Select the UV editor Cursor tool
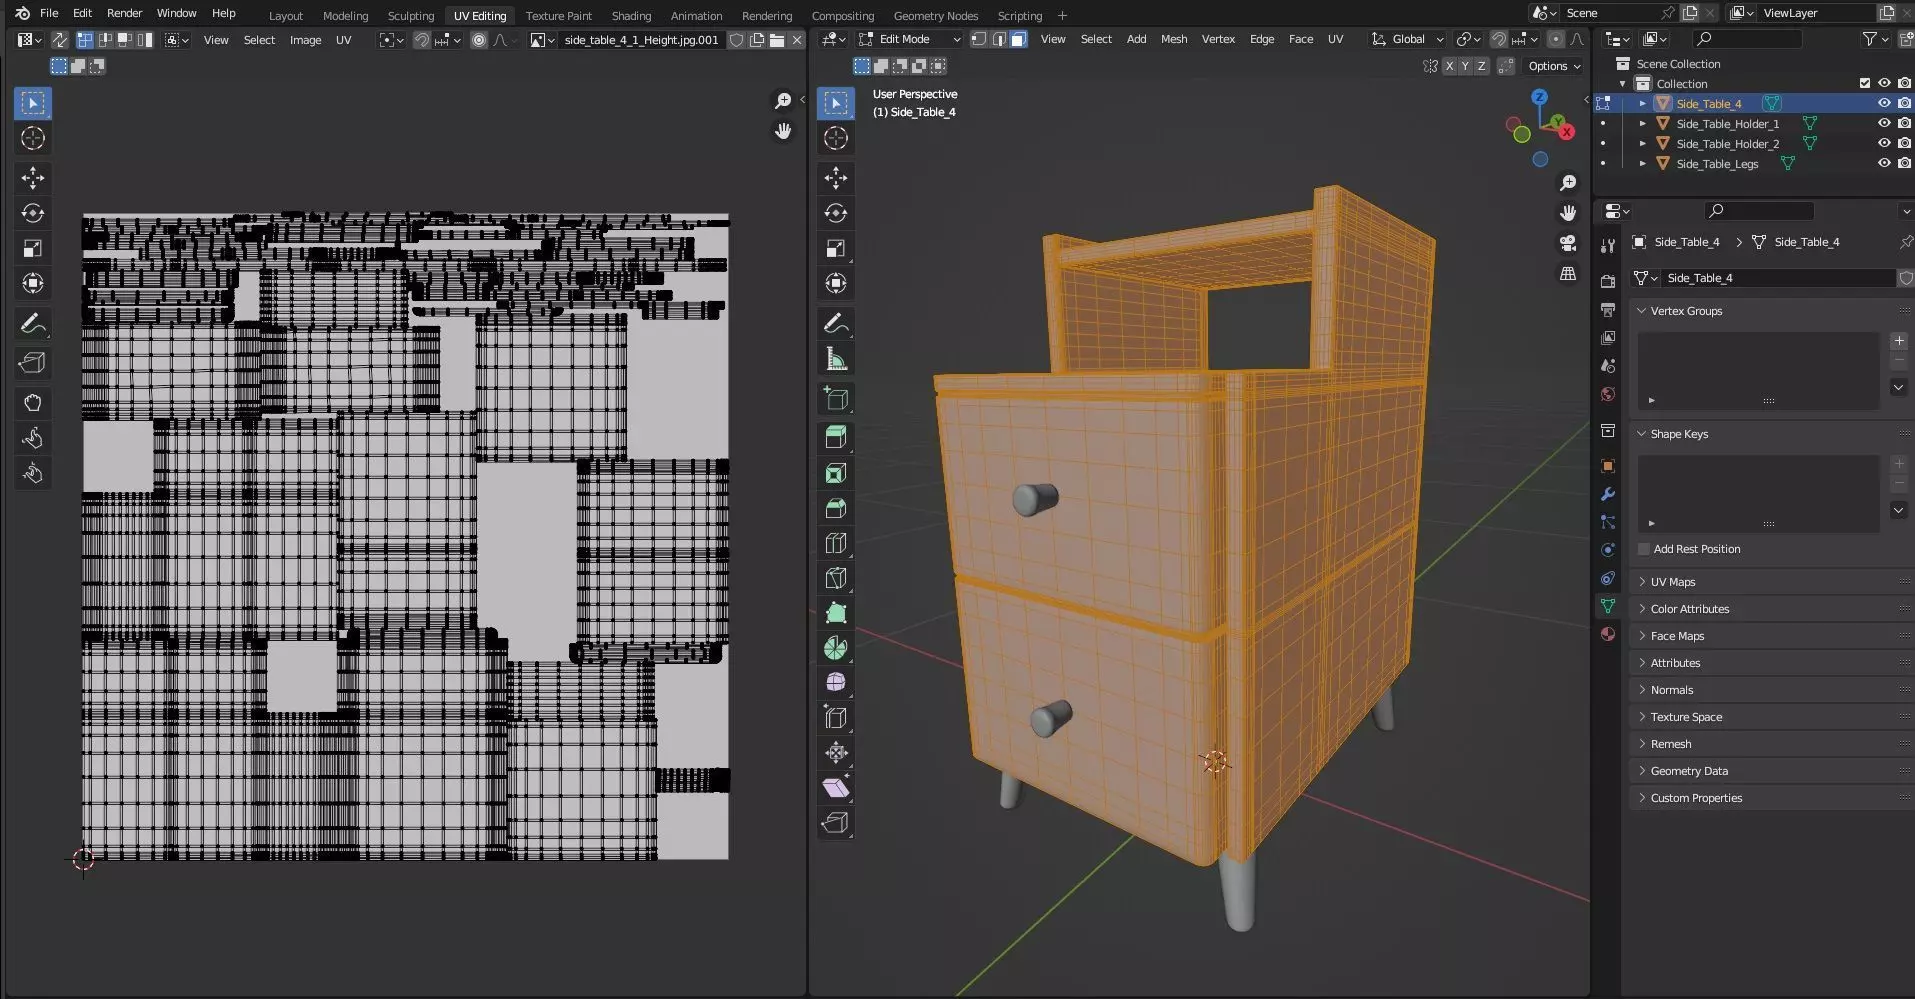 point(33,138)
